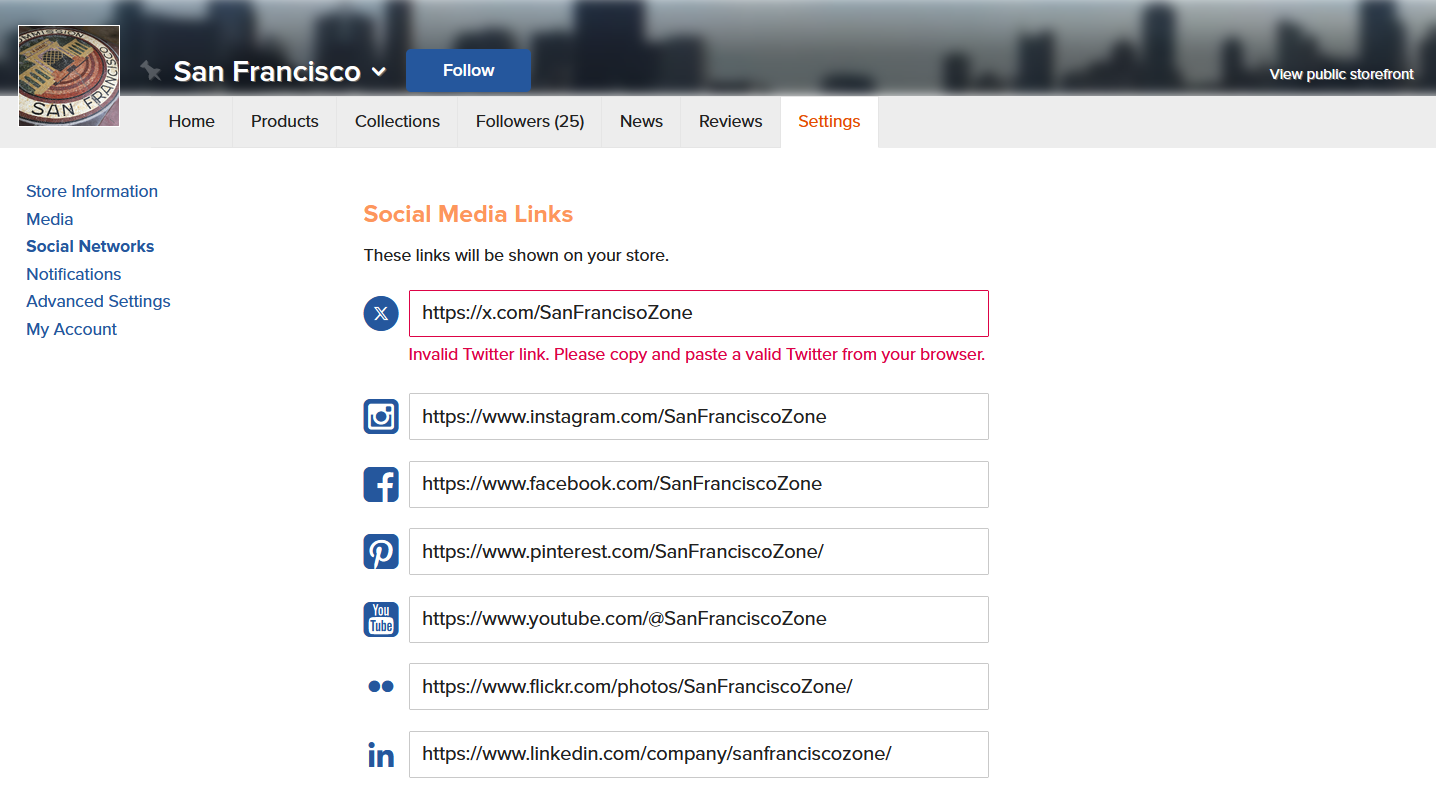Open the Collections tab
This screenshot has width=1436, height=790.
397,121
